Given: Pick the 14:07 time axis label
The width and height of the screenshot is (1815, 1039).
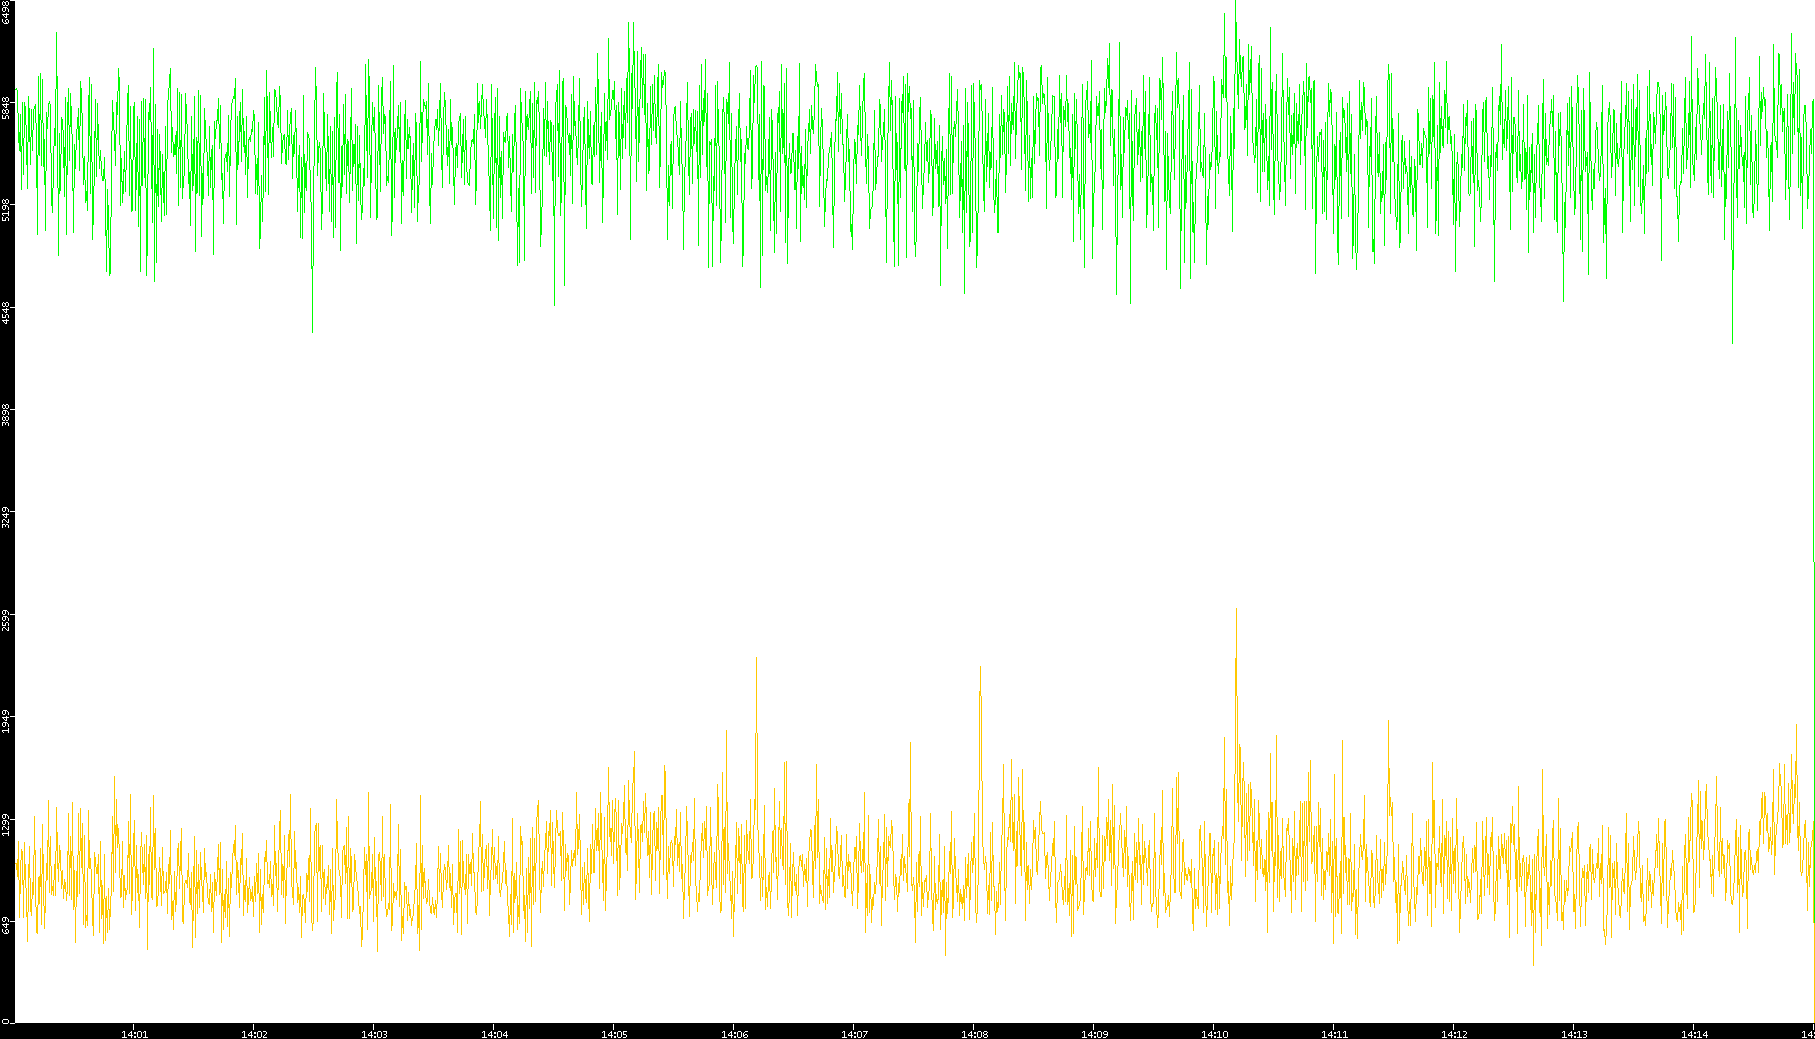Looking at the screenshot, I should [x=854, y=1034].
